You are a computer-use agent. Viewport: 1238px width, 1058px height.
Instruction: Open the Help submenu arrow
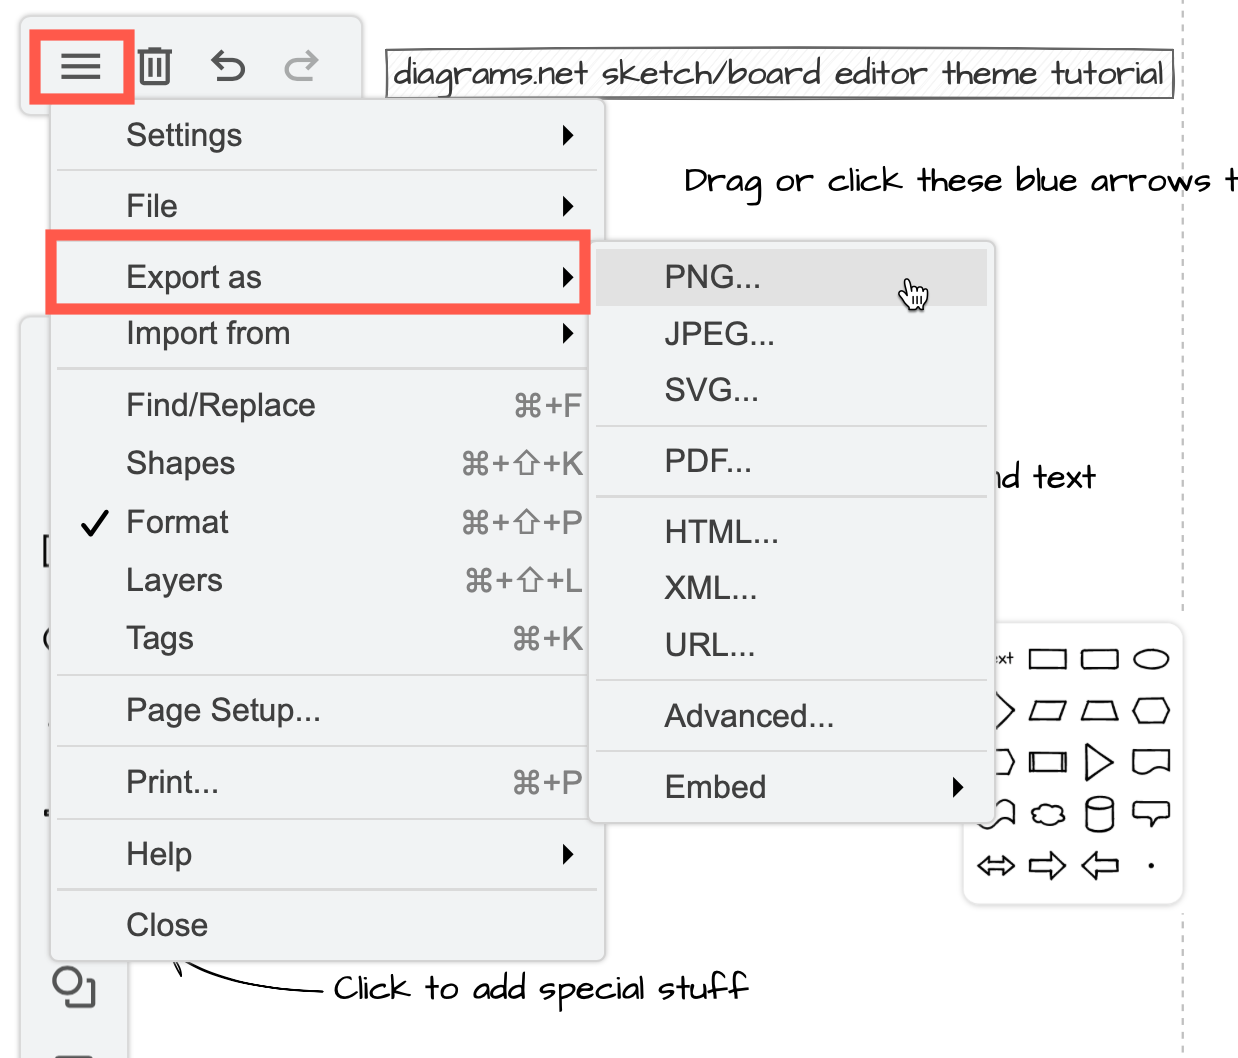coord(567,854)
